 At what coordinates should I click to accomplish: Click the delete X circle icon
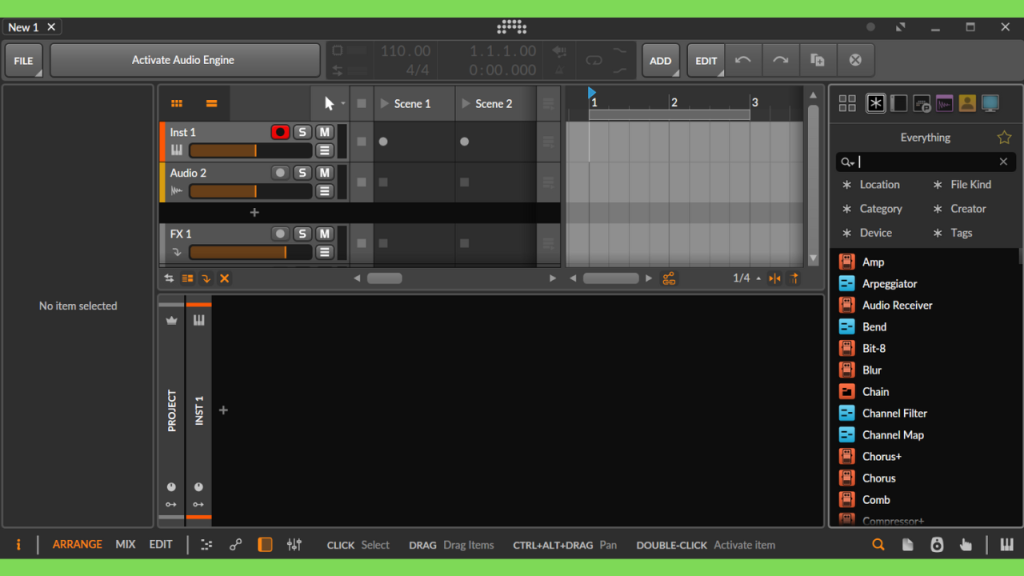tap(855, 60)
